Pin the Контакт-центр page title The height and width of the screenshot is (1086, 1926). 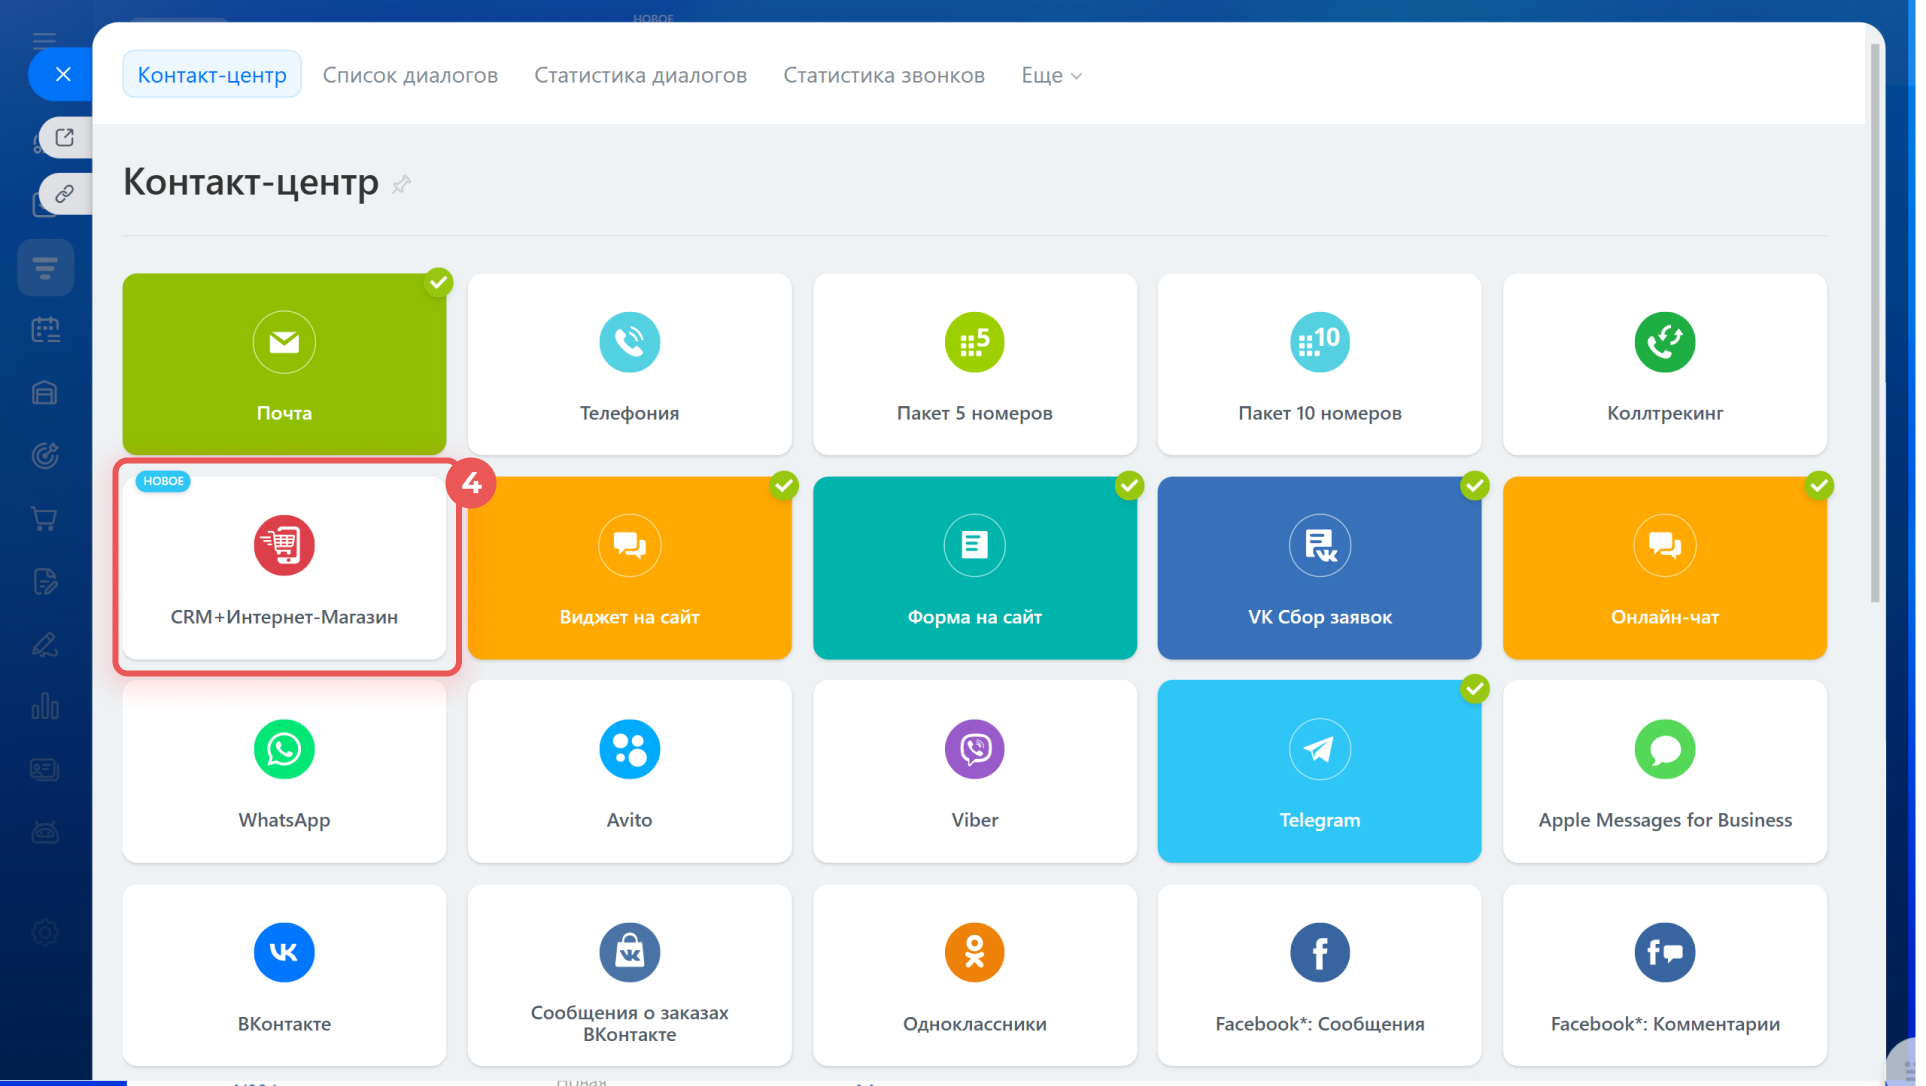pos(402,184)
